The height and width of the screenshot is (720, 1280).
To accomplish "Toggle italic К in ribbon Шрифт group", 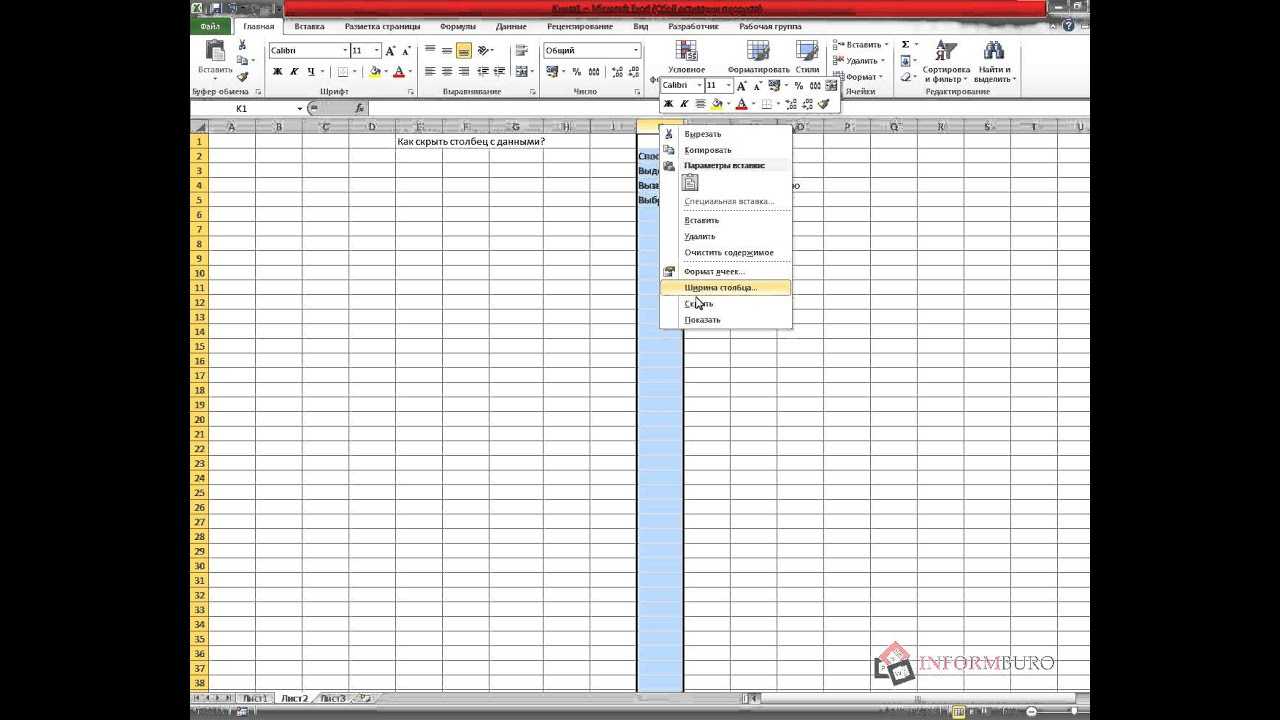I will [294, 72].
